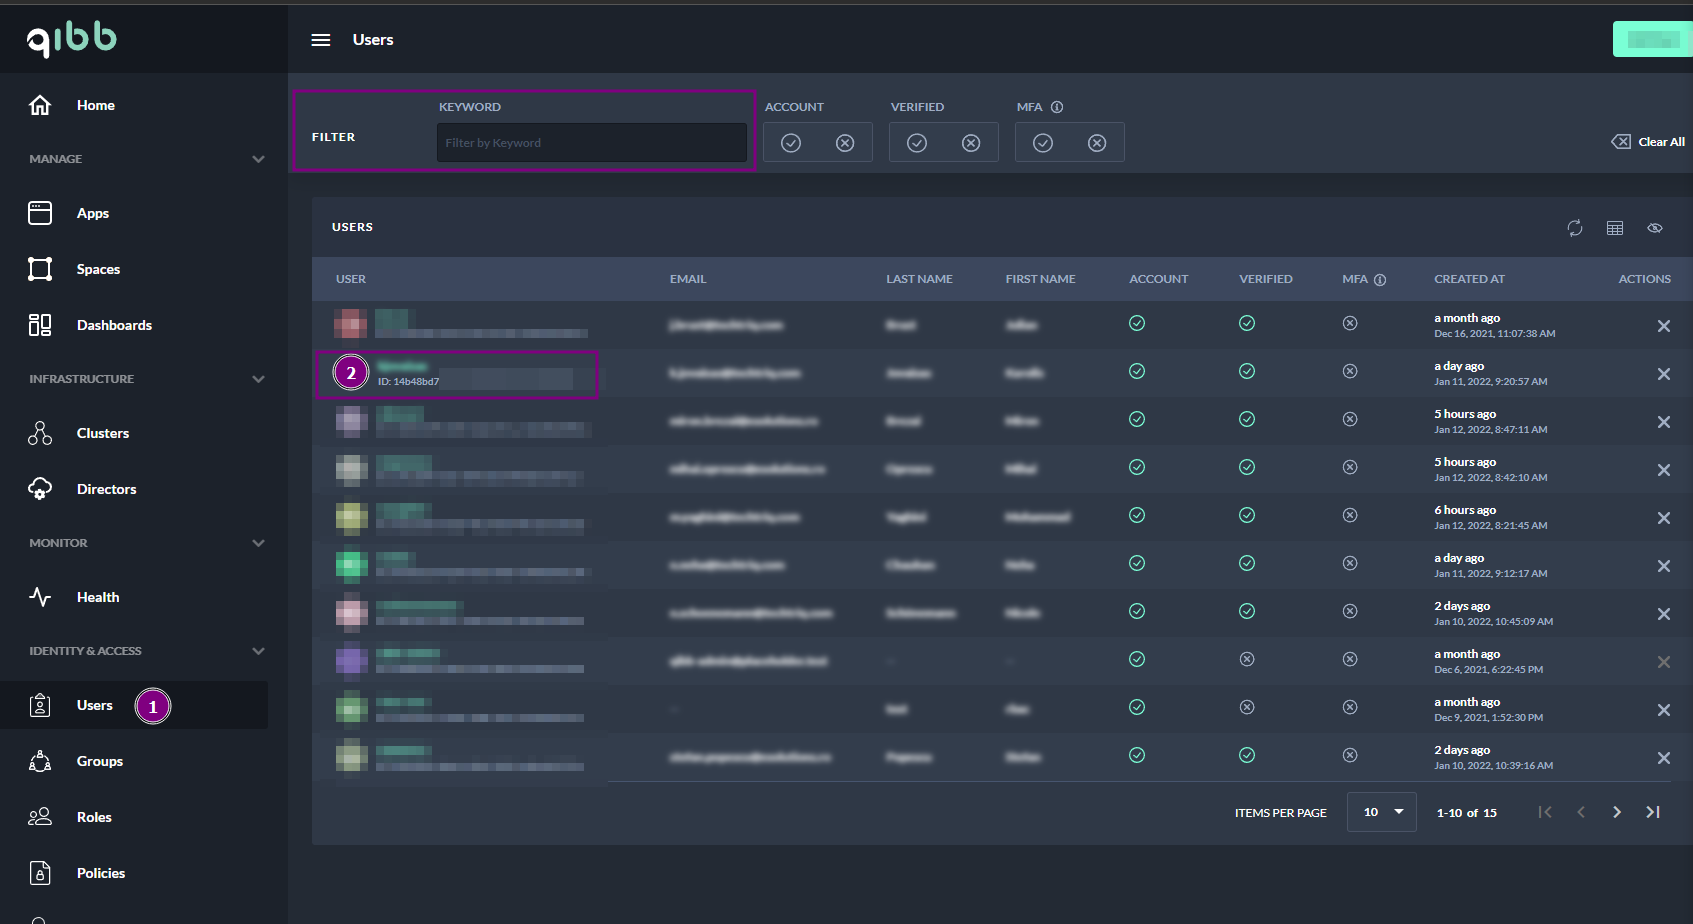Filter by Verified unchecked X option
Image resolution: width=1693 pixels, height=924 pixels.
click(x=971, y=143)
